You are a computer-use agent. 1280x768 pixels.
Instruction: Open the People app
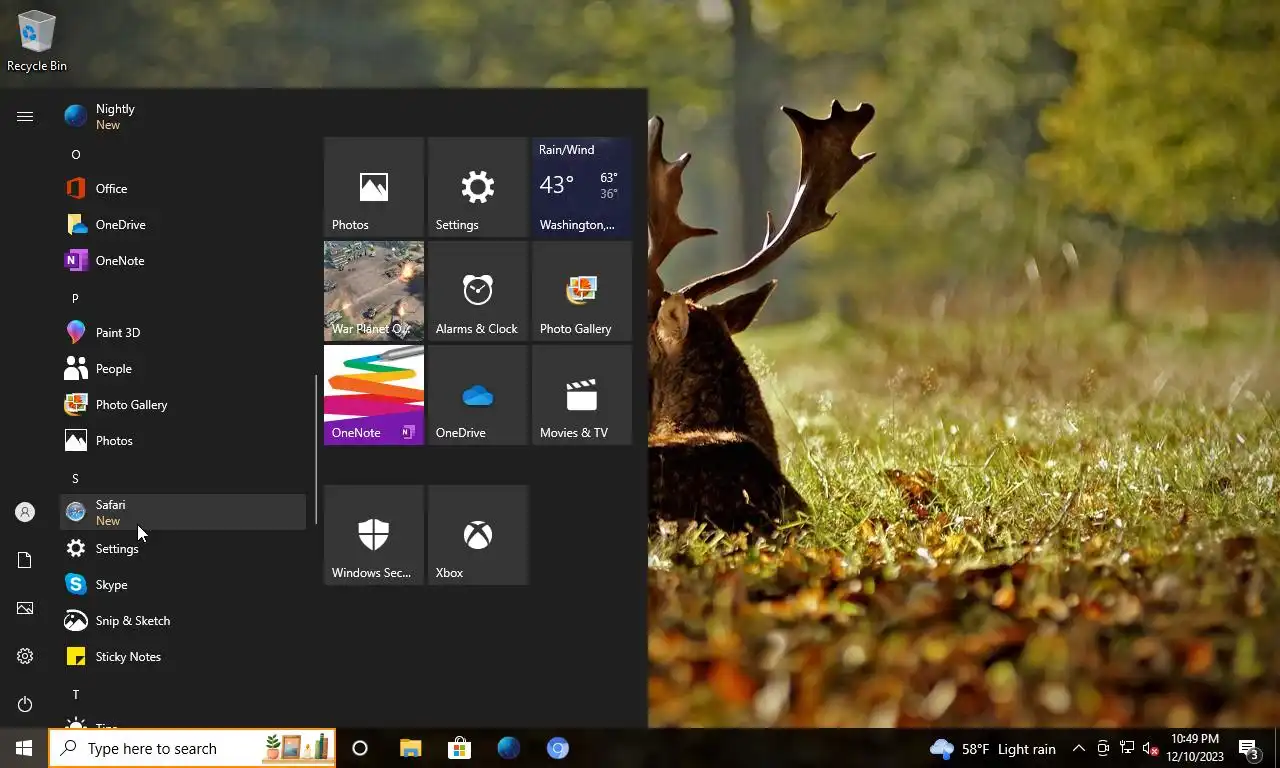[183, 368]
